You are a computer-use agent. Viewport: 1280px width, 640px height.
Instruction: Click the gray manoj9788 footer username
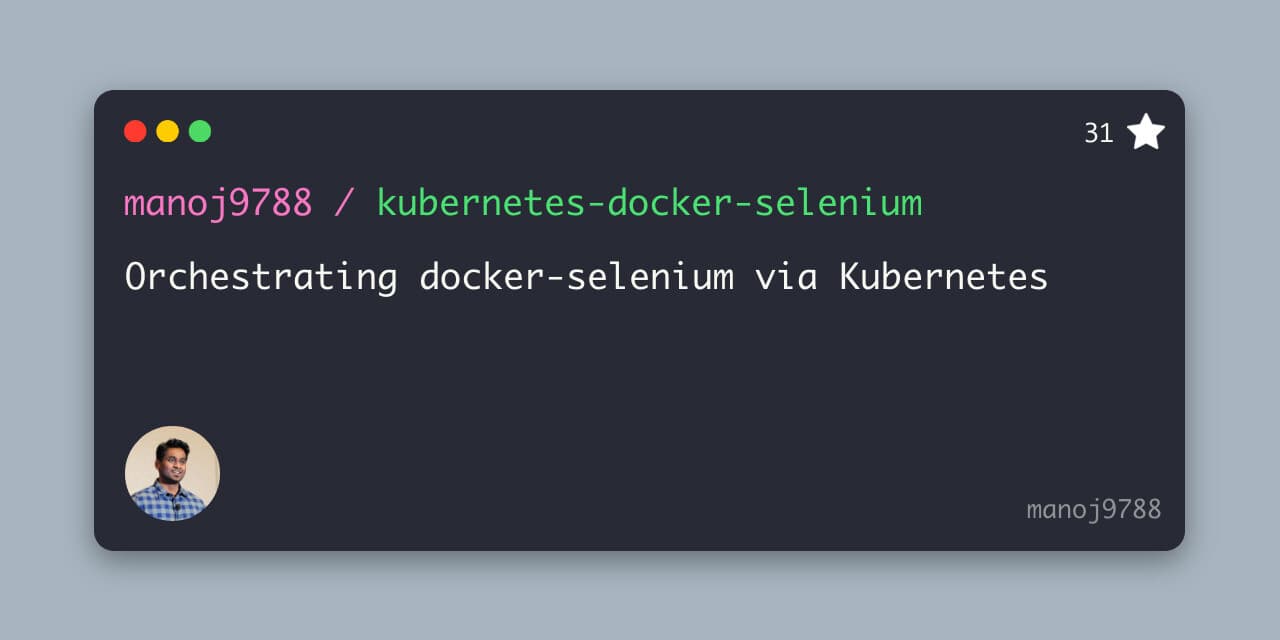(x=1094, y=510)
